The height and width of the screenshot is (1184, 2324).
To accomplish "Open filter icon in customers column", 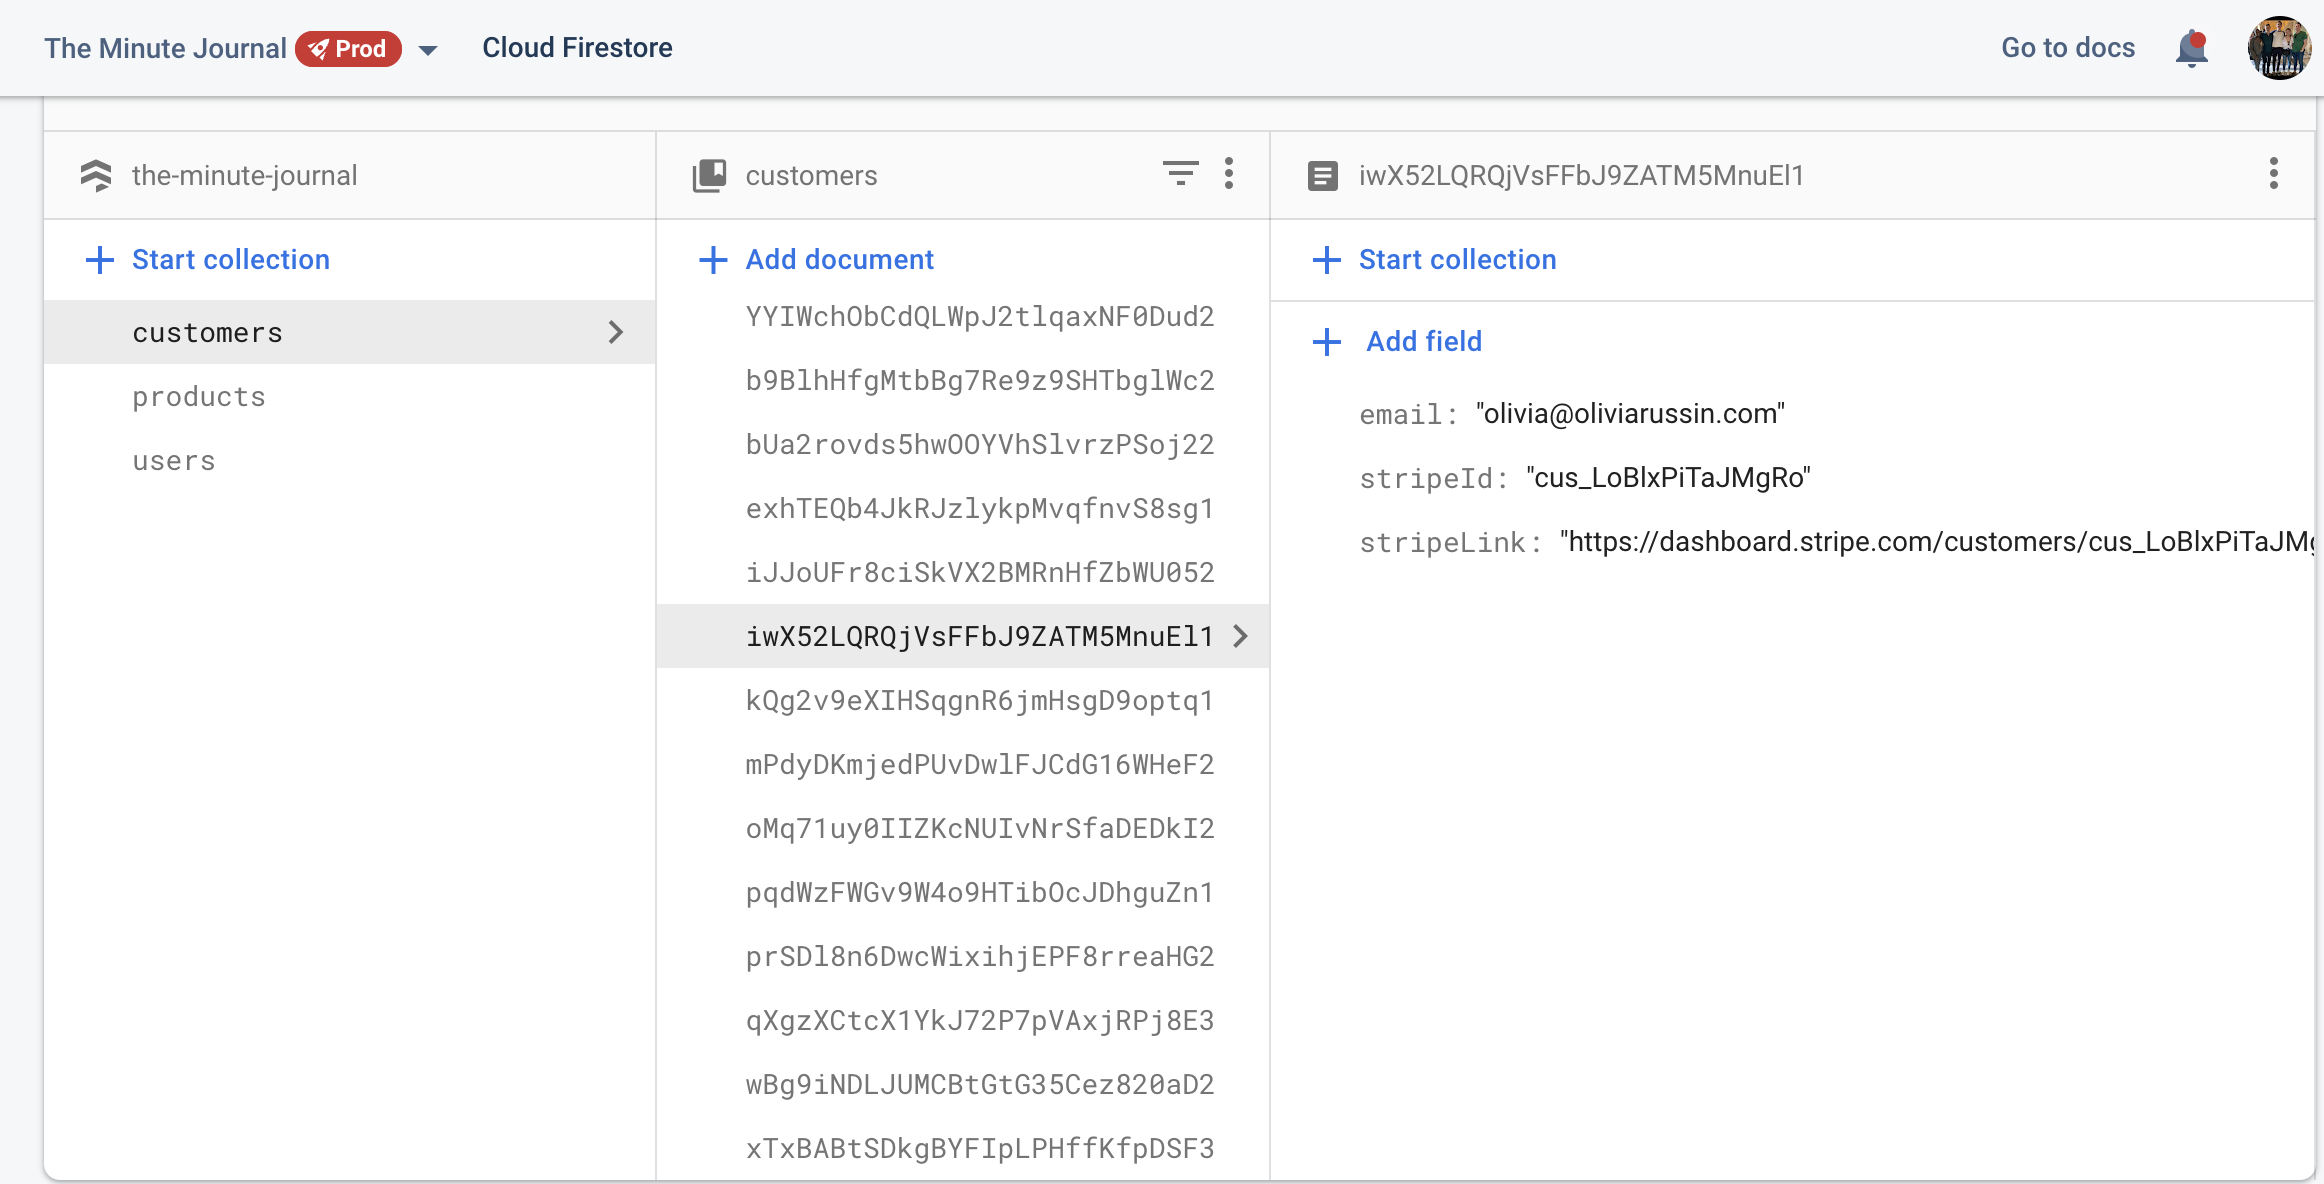I will (x=1180, y=174).
